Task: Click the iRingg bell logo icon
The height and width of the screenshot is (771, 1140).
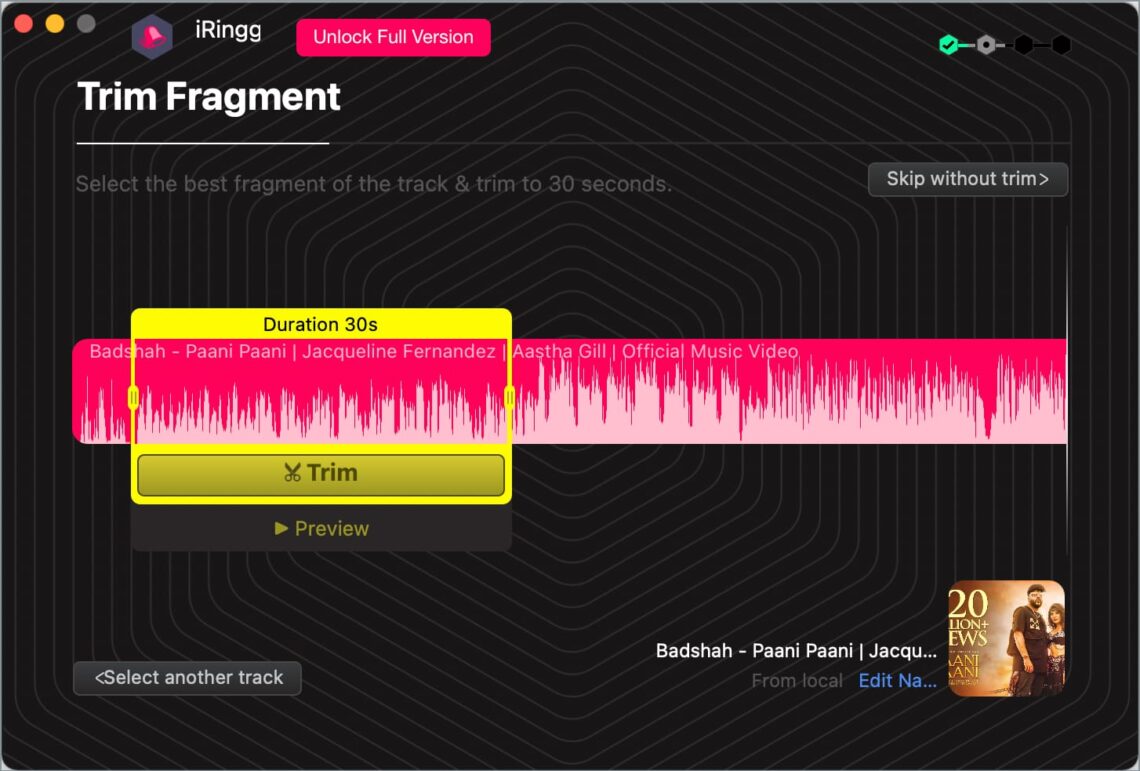Action: point(152,37)
